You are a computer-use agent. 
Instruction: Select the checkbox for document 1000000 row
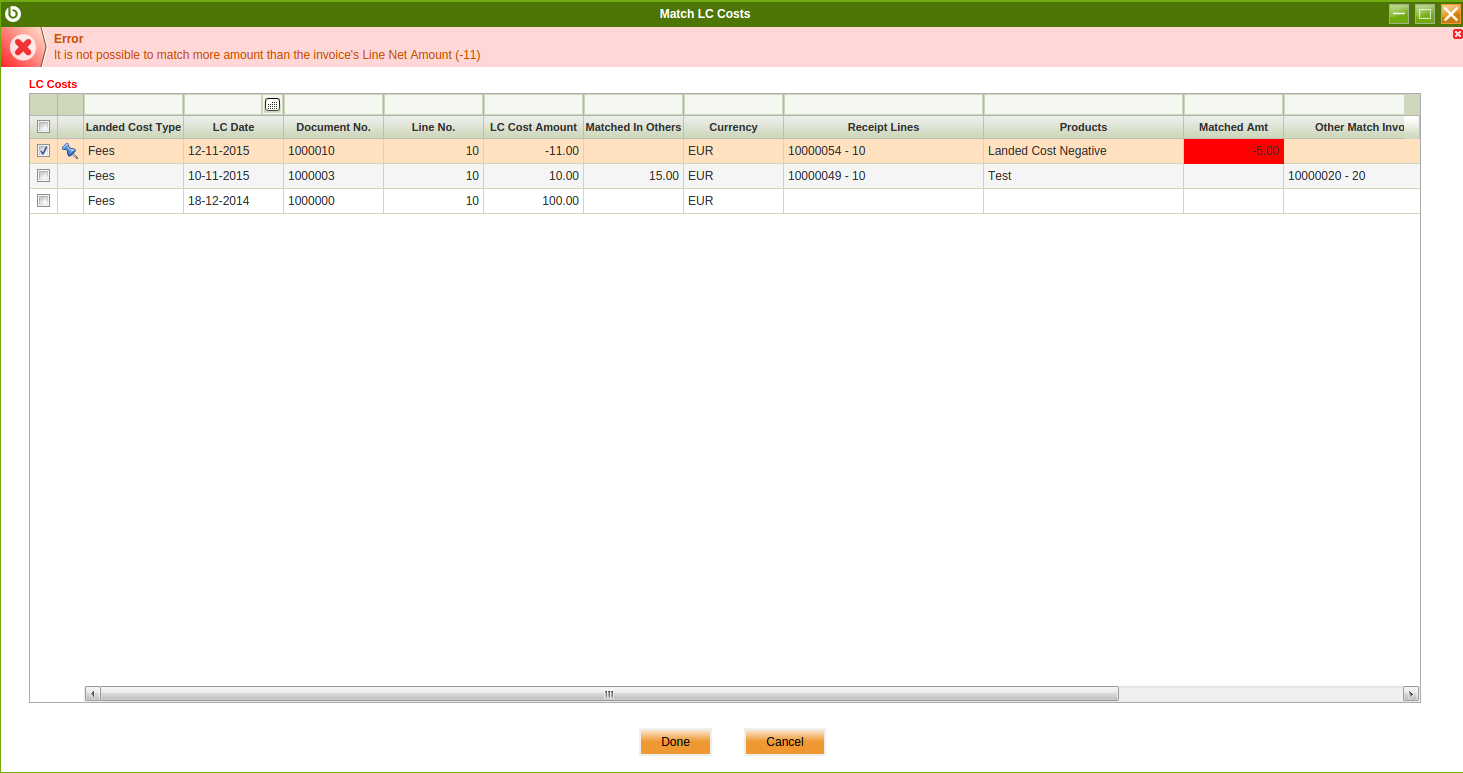click(43, 201)
